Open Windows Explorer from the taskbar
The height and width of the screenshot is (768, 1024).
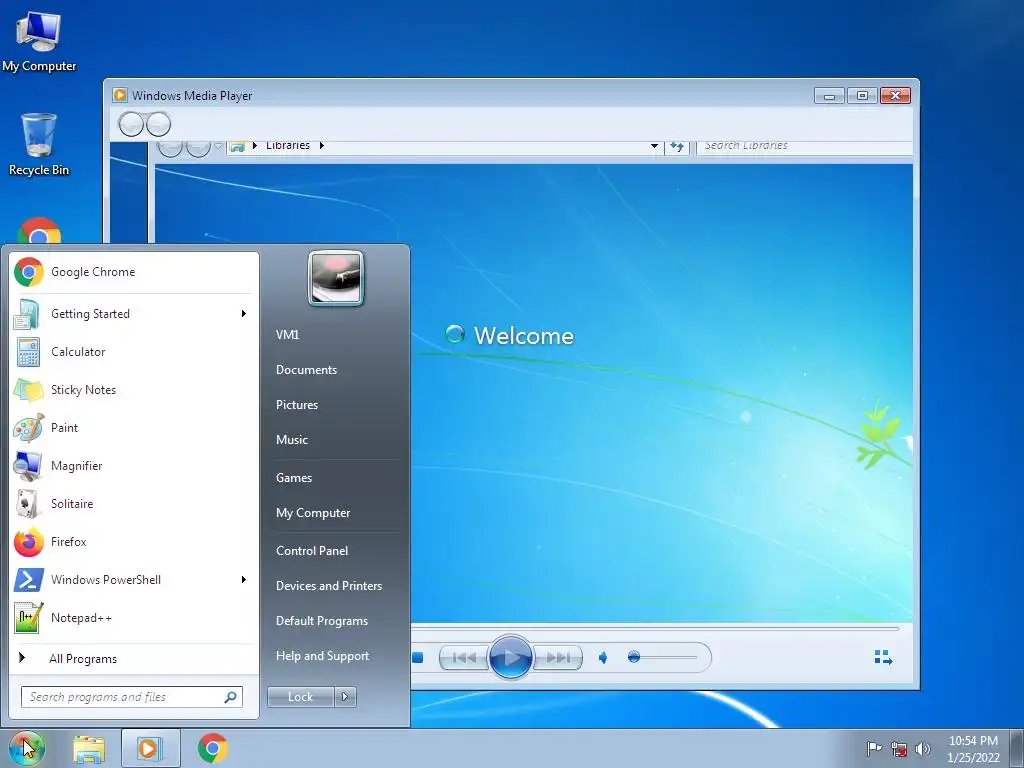tap(89, 748)
